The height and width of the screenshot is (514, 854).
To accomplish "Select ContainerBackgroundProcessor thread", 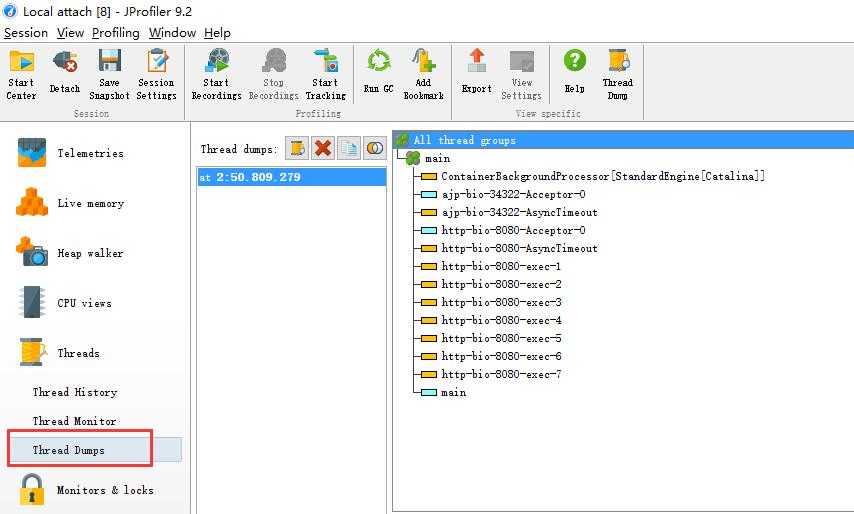I will 593,176.
